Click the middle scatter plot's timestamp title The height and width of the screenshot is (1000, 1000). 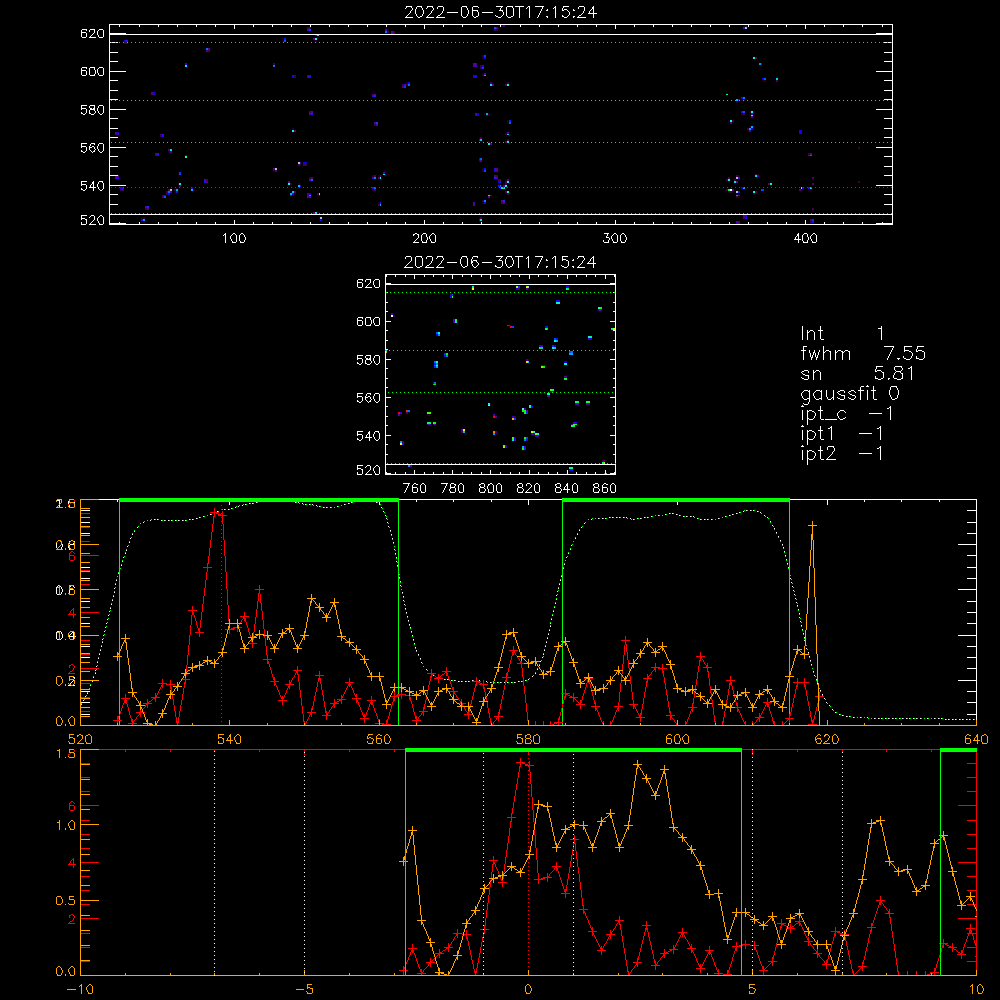[x=500, y=262]
